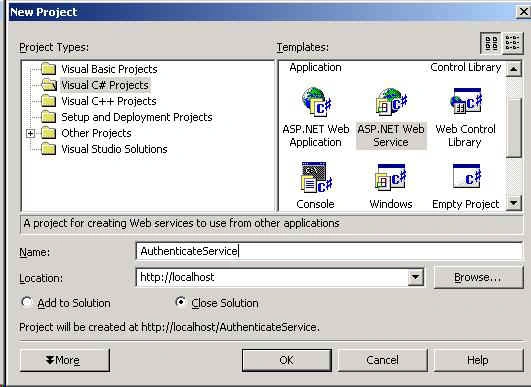This screenshot has width=531, height=387.
Task: Click the Visual C++ Projects folder icon
Action: click(49, 101)
